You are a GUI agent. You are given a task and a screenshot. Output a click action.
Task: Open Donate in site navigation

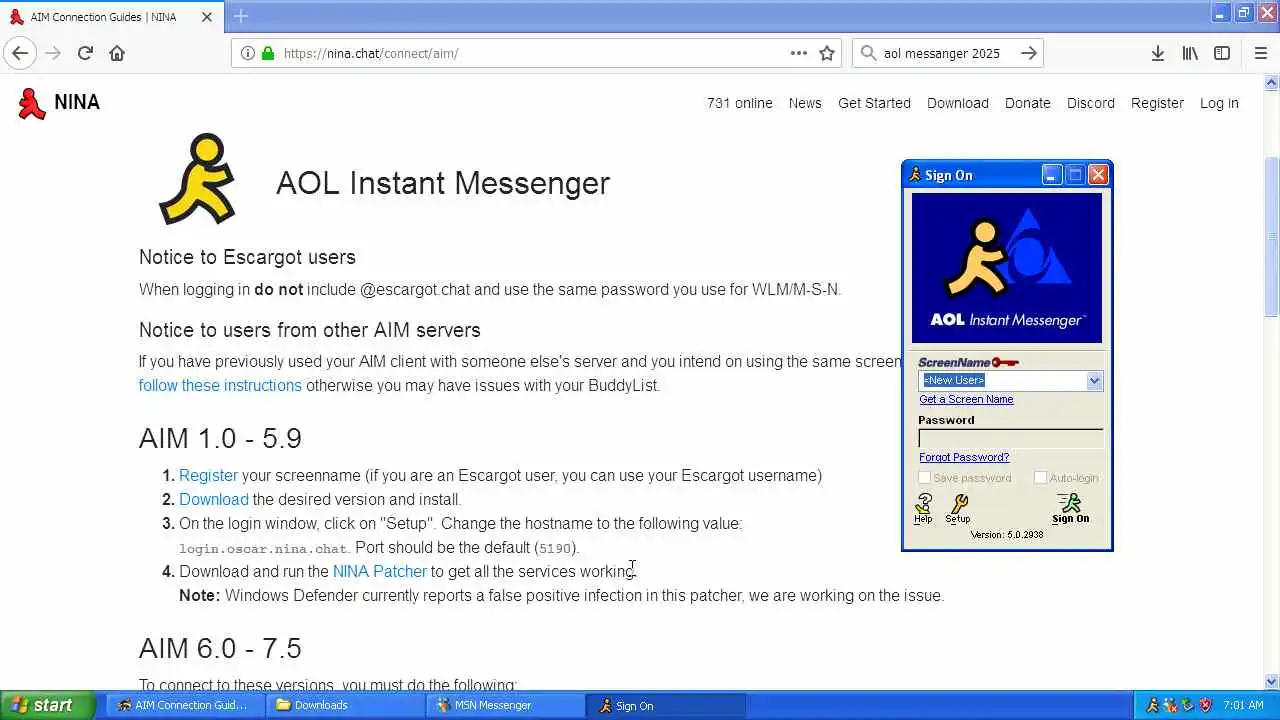1028,103
